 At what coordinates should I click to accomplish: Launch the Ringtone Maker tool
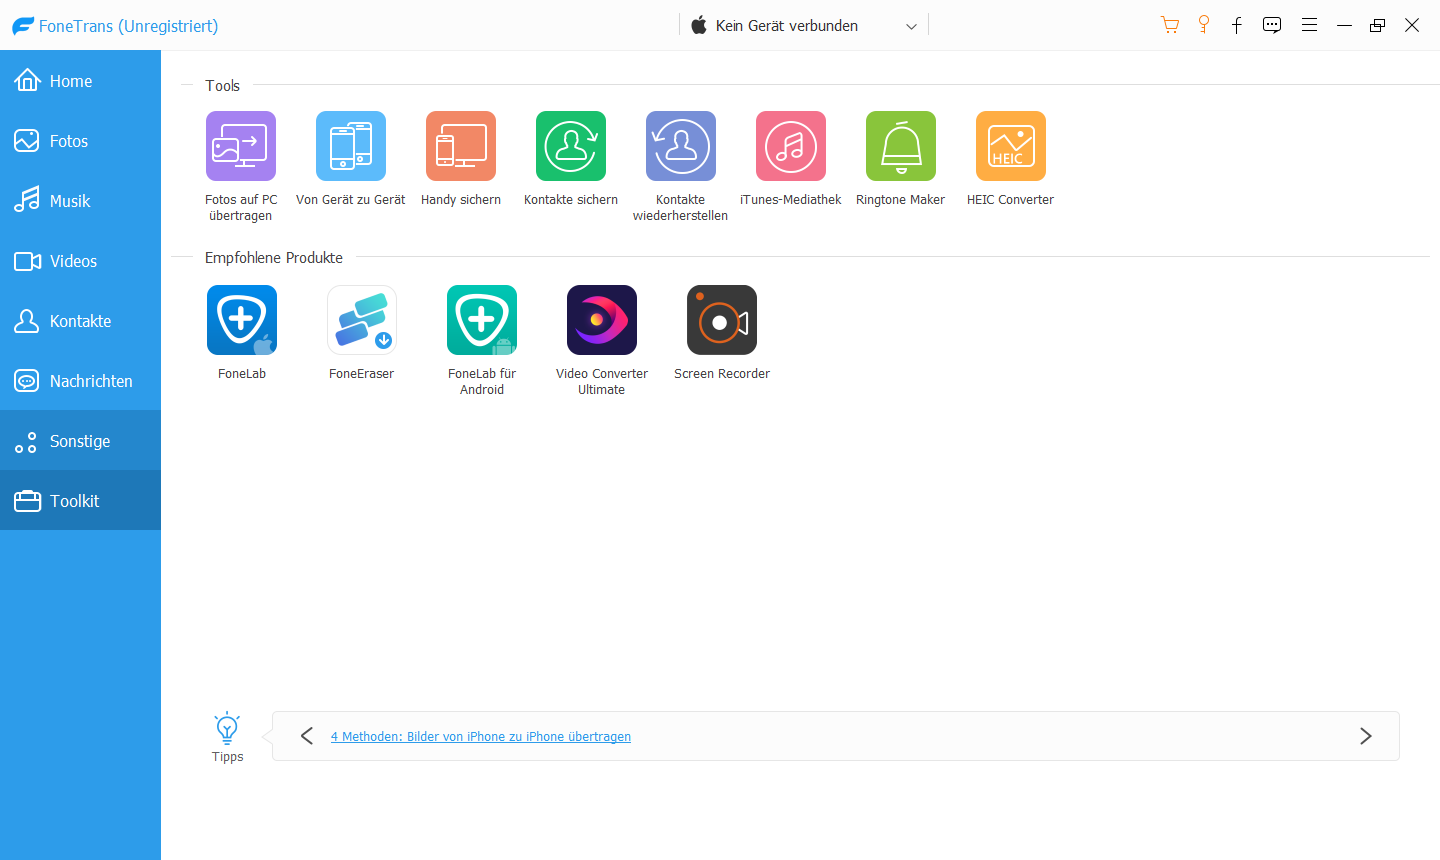901,146
